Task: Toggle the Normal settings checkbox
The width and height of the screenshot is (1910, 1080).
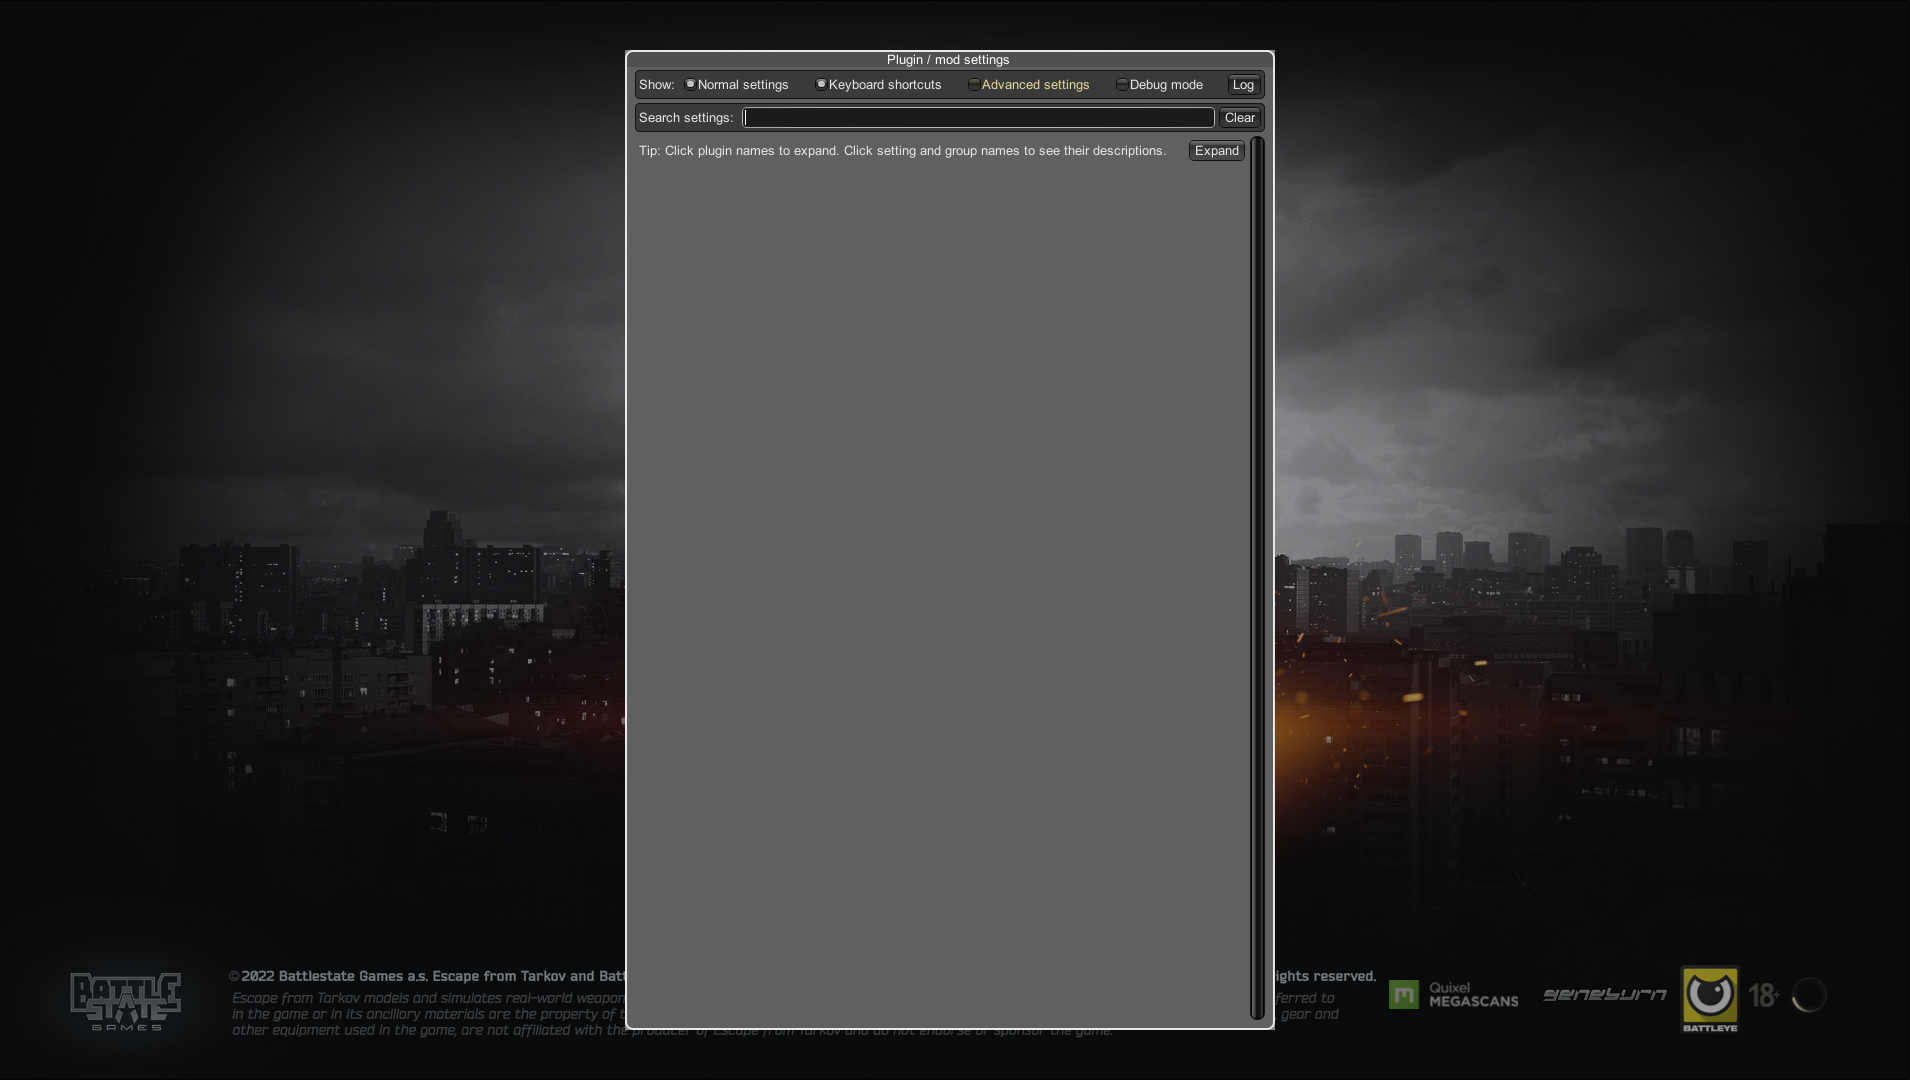Action: click(x=690, y=85)
